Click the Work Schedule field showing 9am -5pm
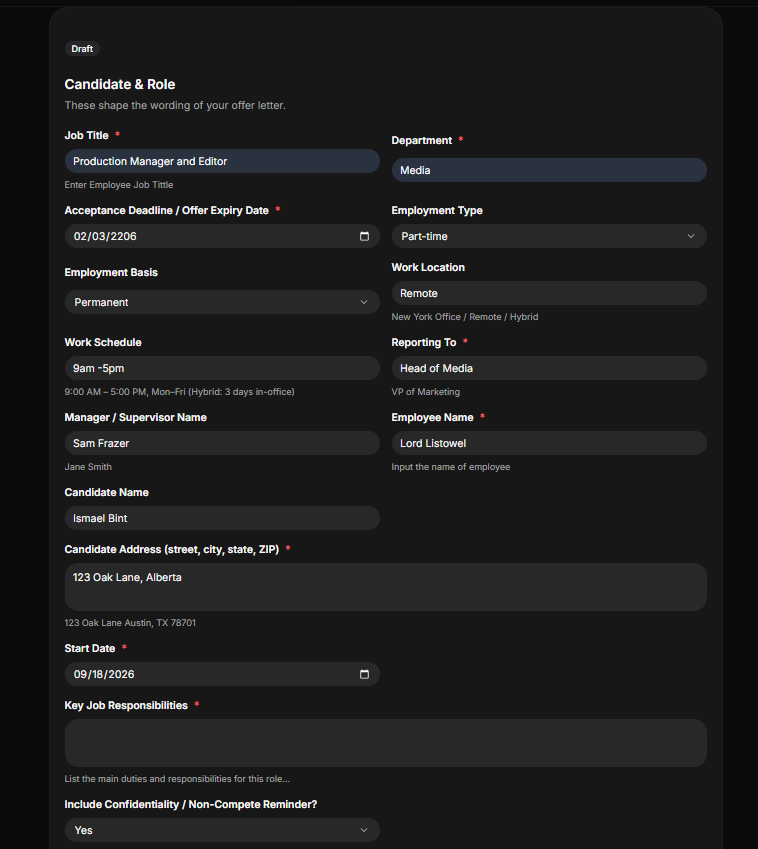Image resolution: width=758 pixels, height=849 pixels. (x=222, y=368)
